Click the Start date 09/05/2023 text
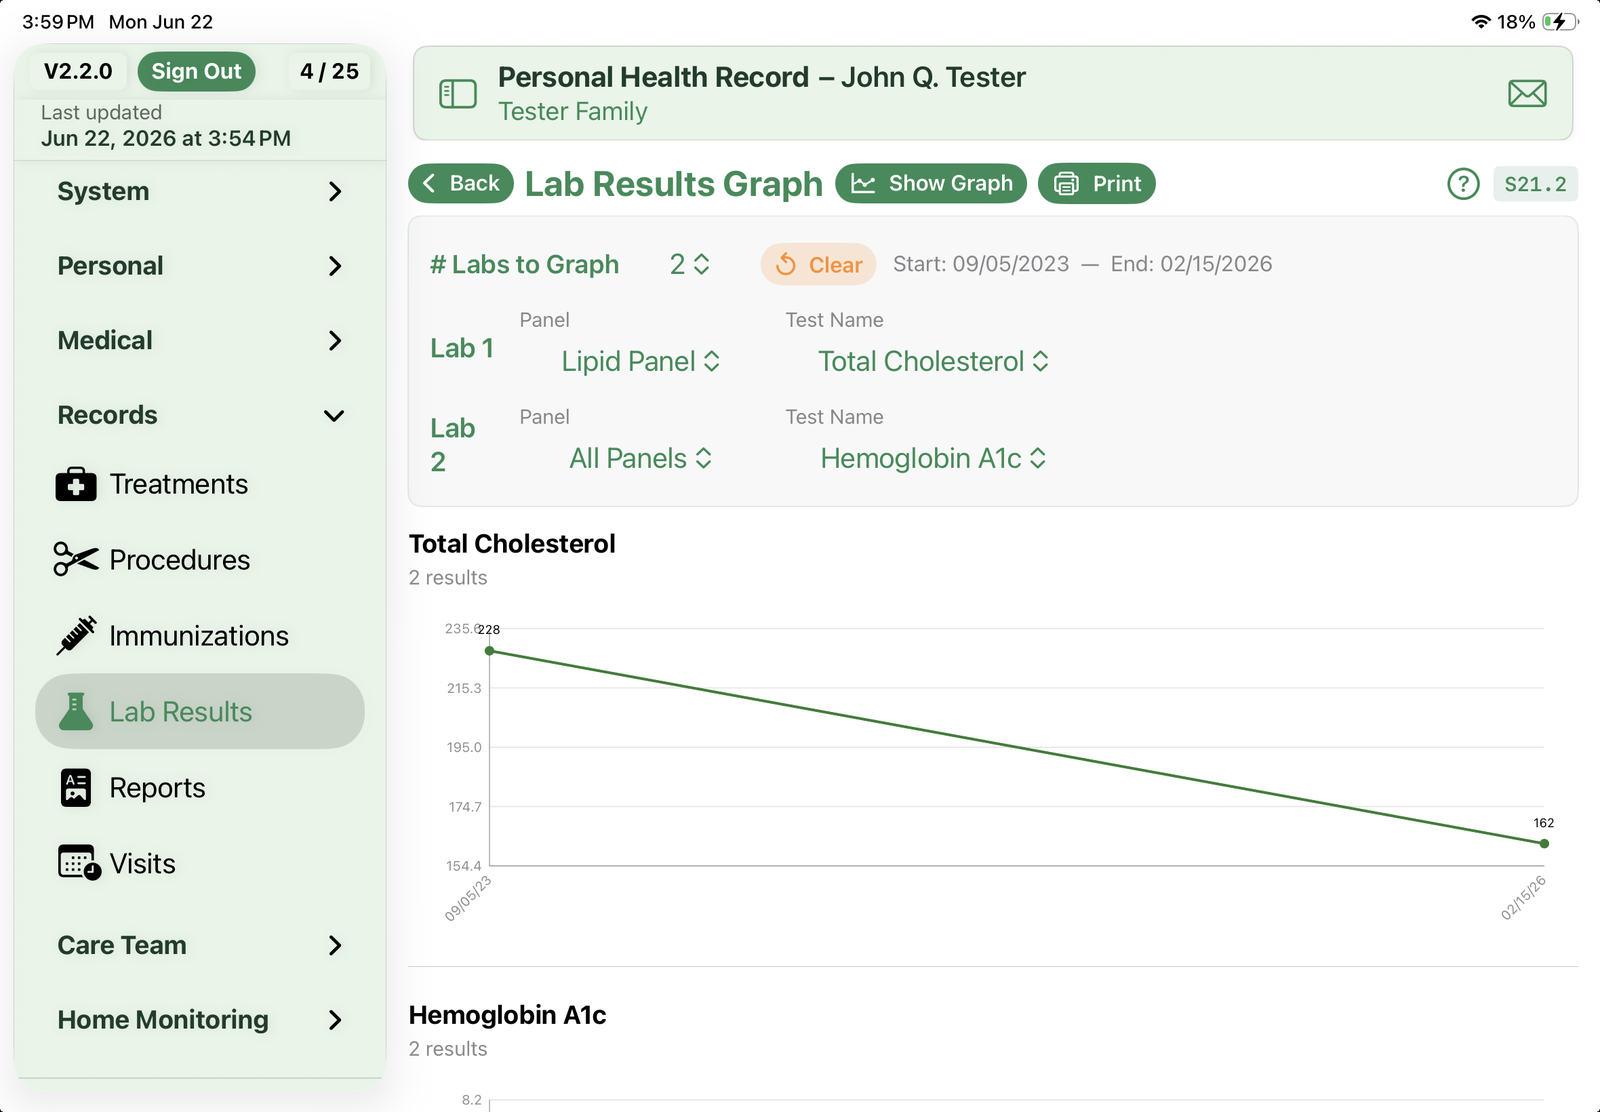Image resolution: width=1600 pixels, height=1112 pixels. click(x=981, y=264)
